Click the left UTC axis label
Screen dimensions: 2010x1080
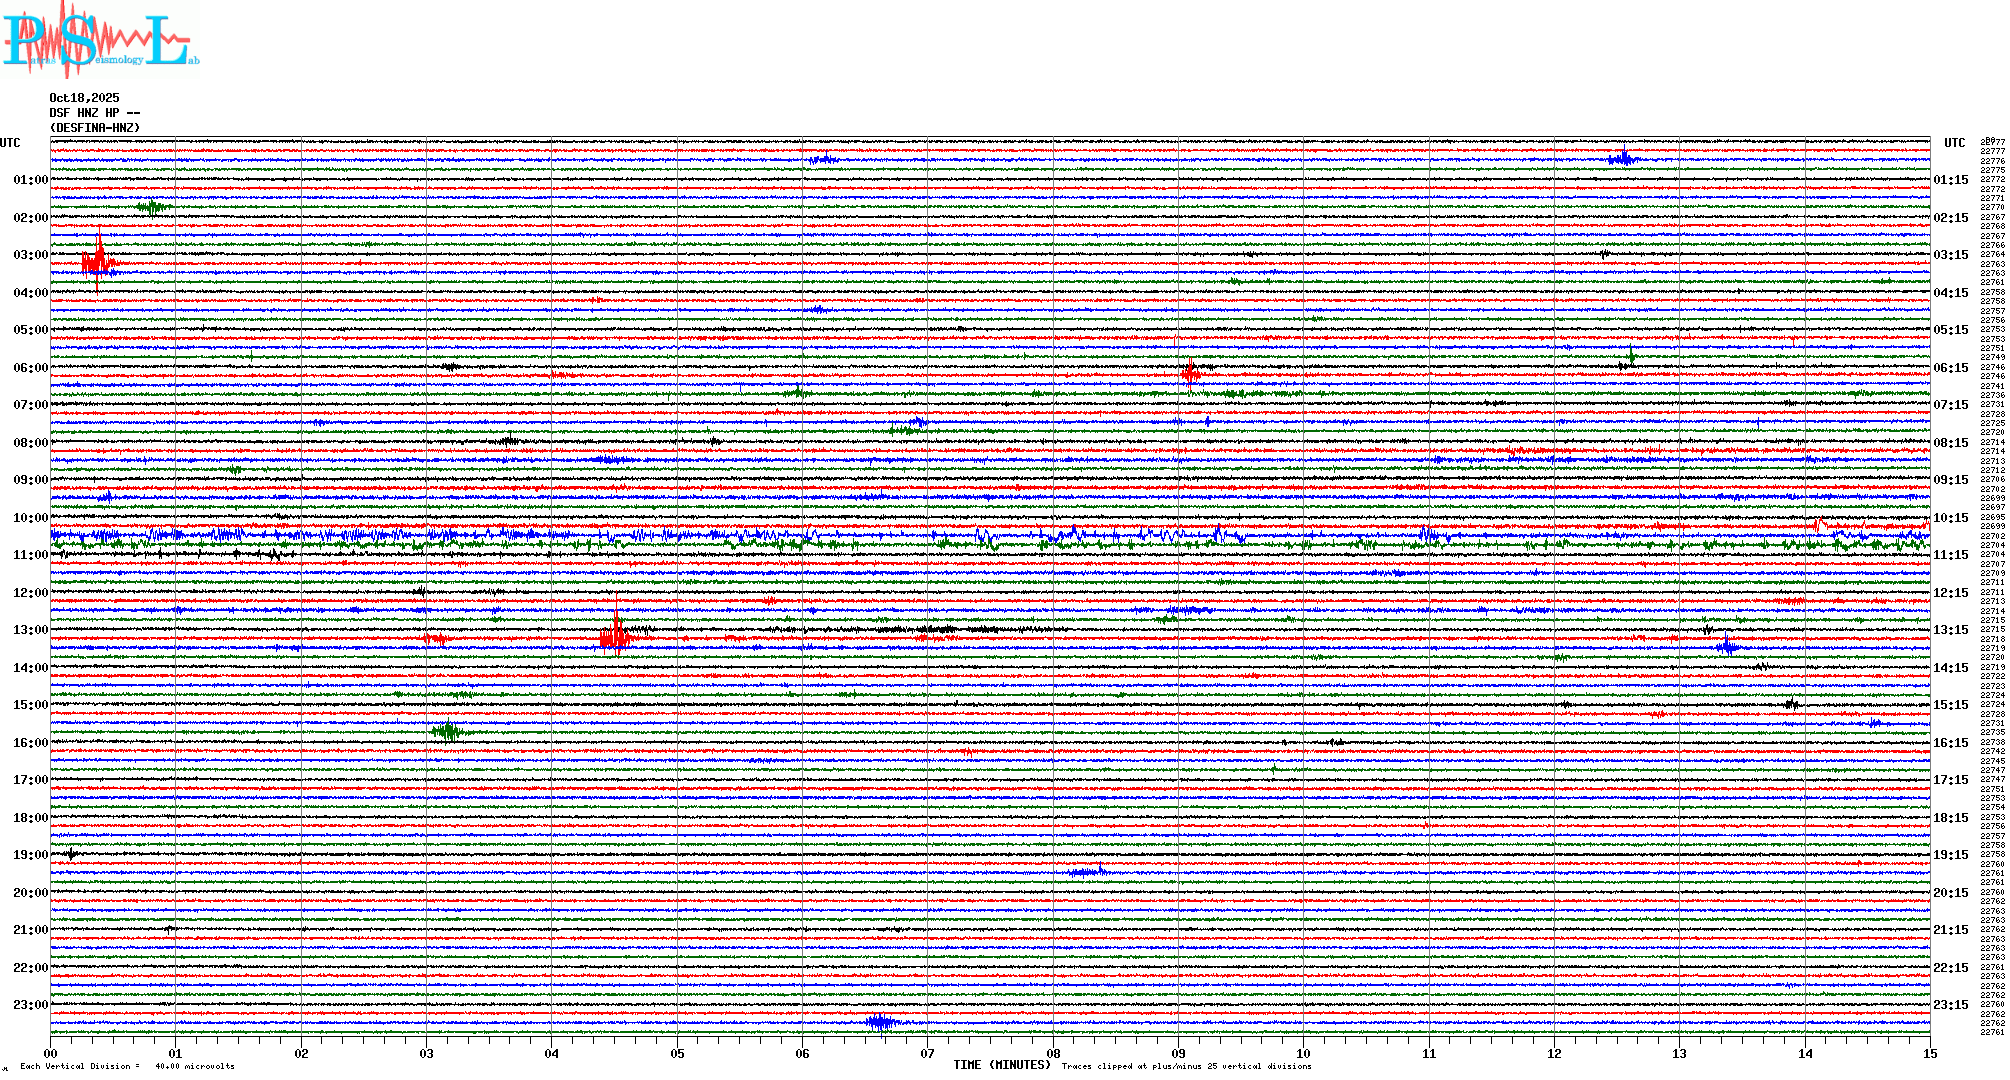click(x=10, y=143)
